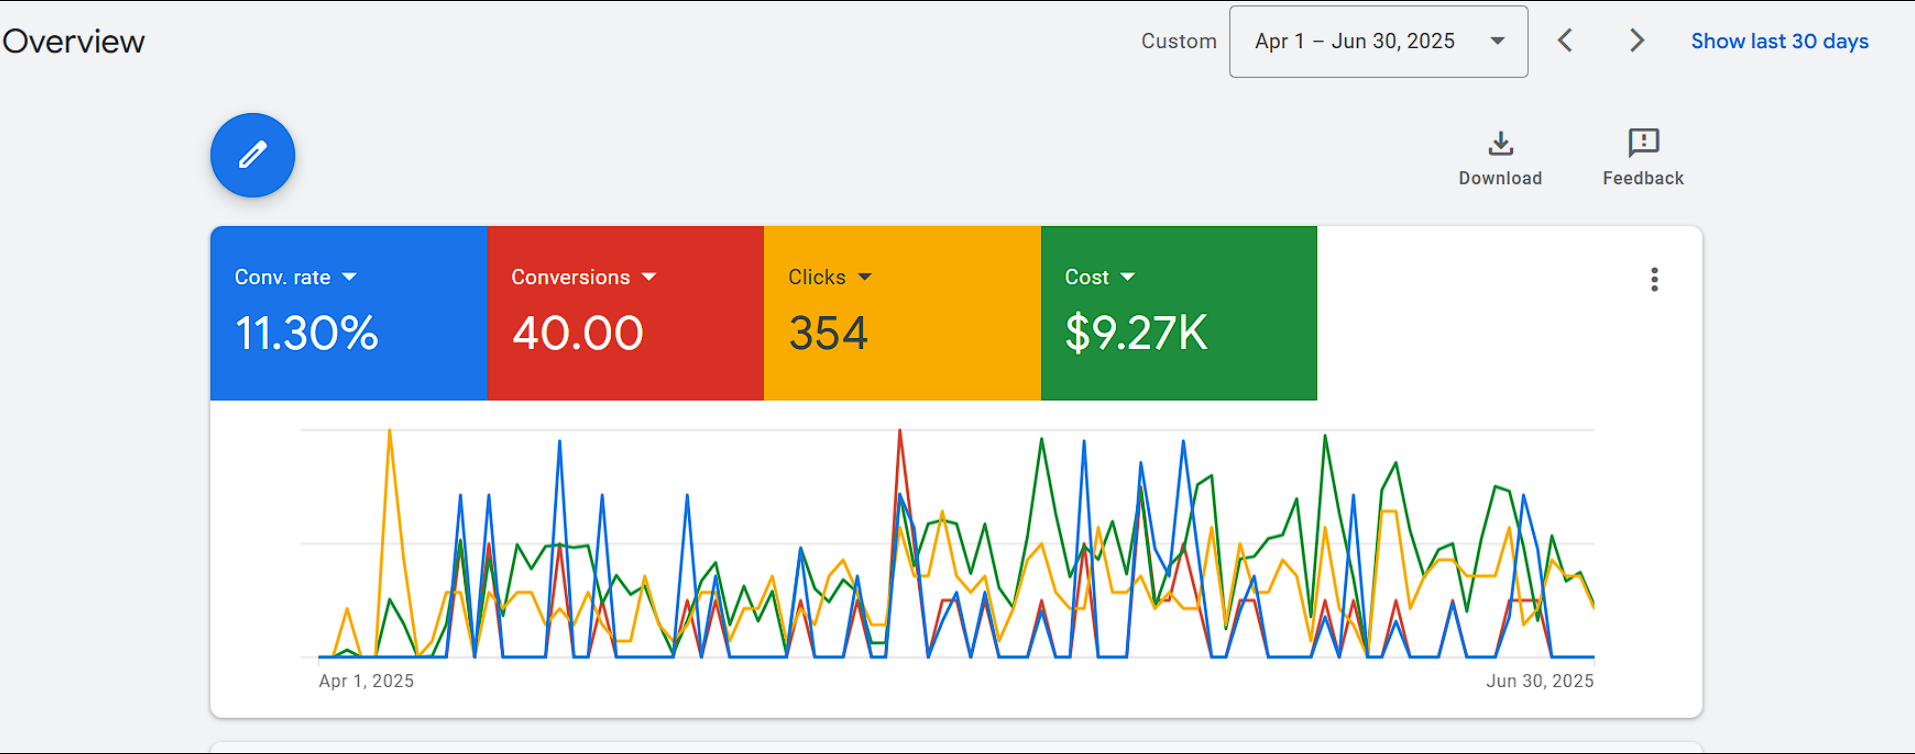This screenshot has width=1915, height=754.
Task: Click the Jun 30, 2025 axis label
Action: 1539,681
